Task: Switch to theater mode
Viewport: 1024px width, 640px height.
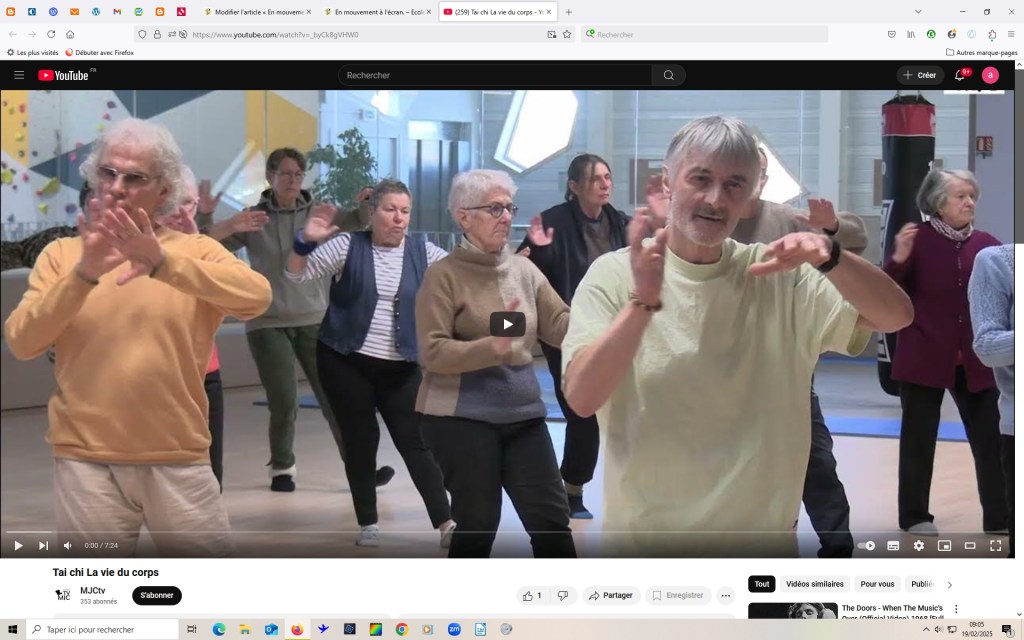Action: (x=970, y=545)
